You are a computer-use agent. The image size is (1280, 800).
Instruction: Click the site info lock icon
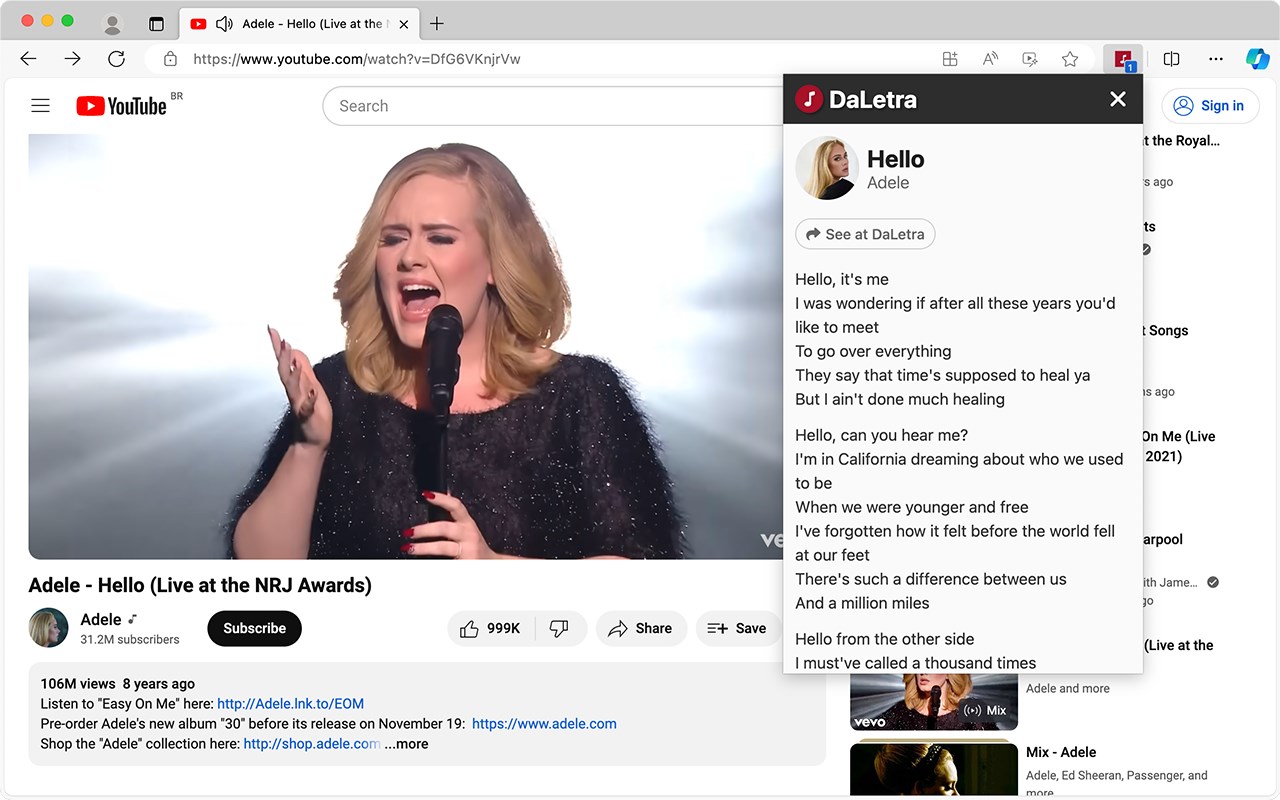tap(170, 59)
